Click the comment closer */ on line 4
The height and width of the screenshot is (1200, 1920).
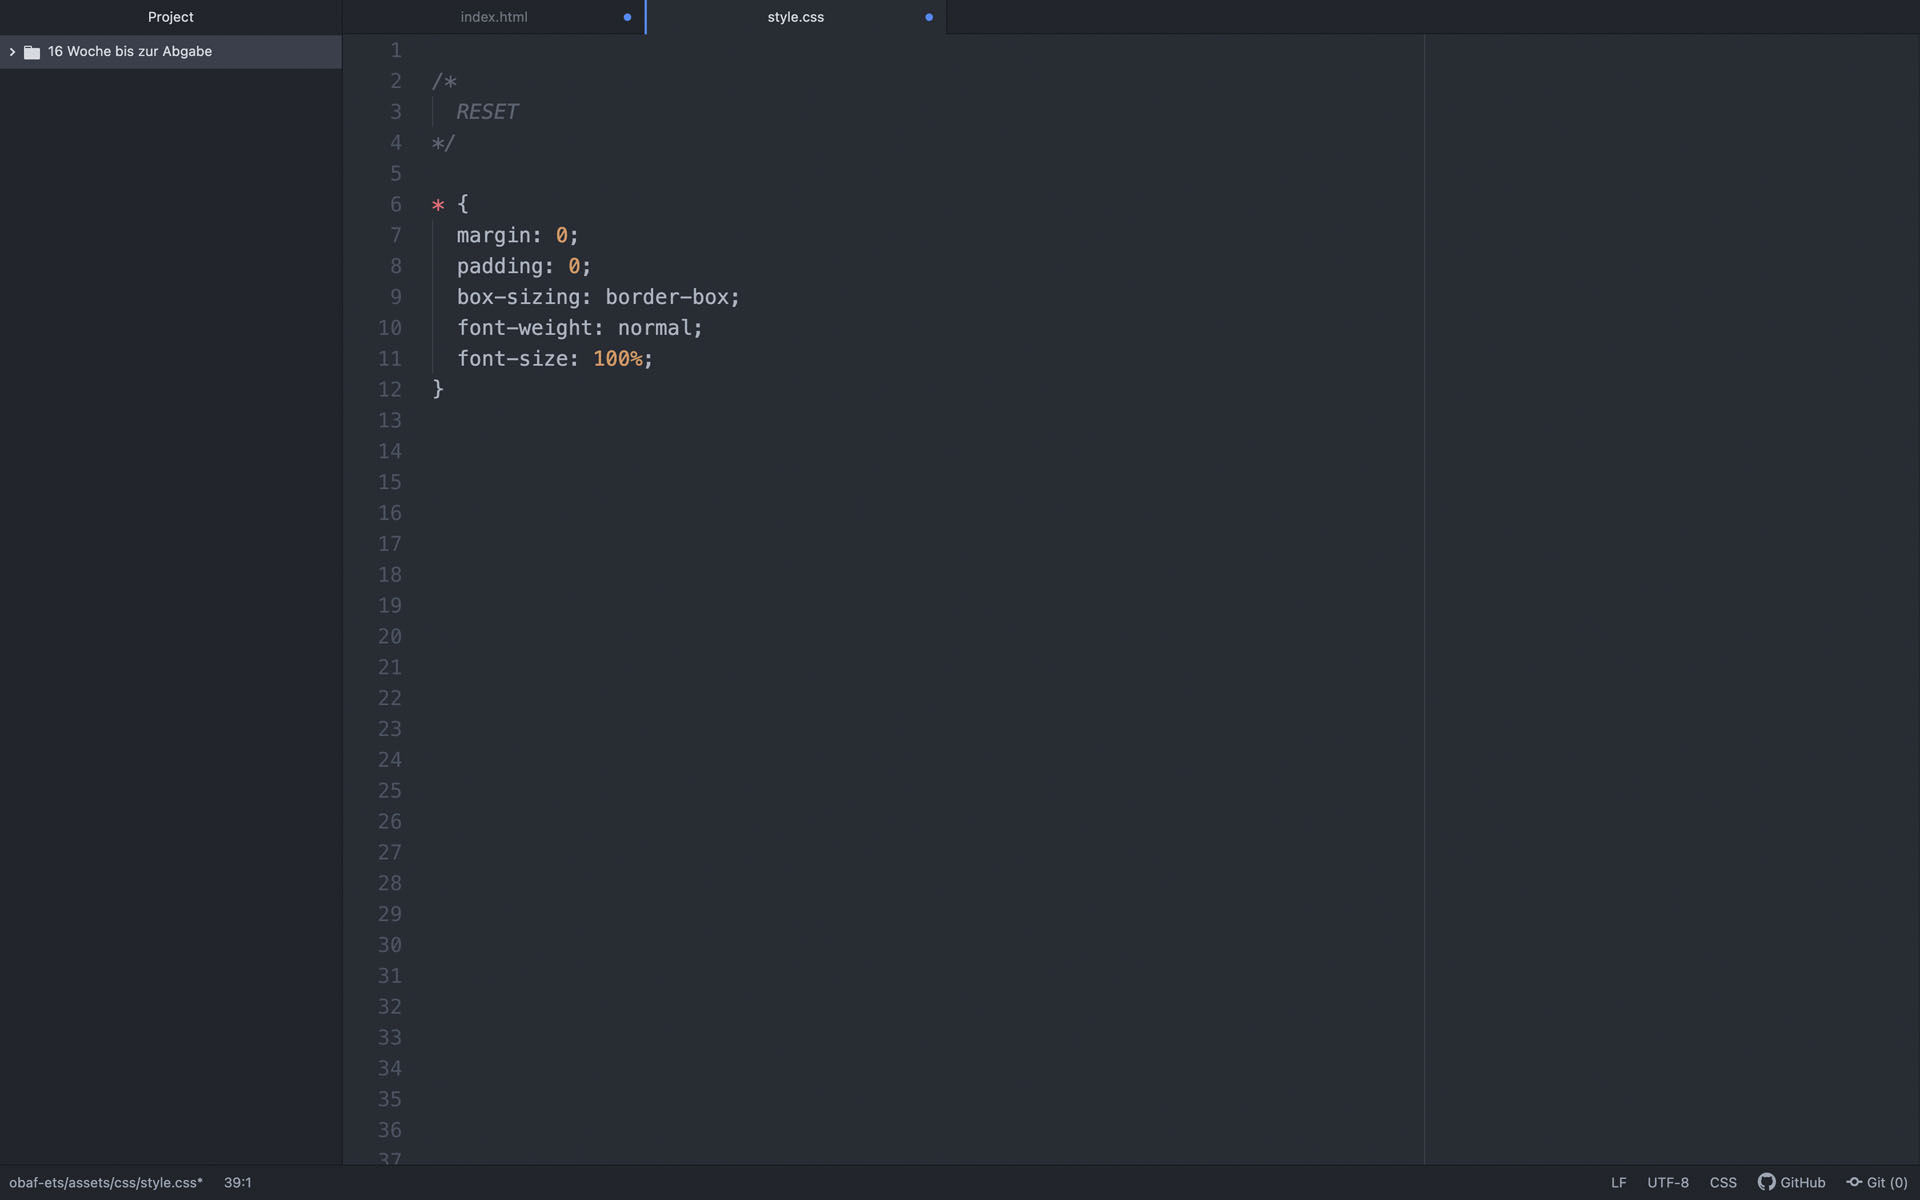[444, 143]
